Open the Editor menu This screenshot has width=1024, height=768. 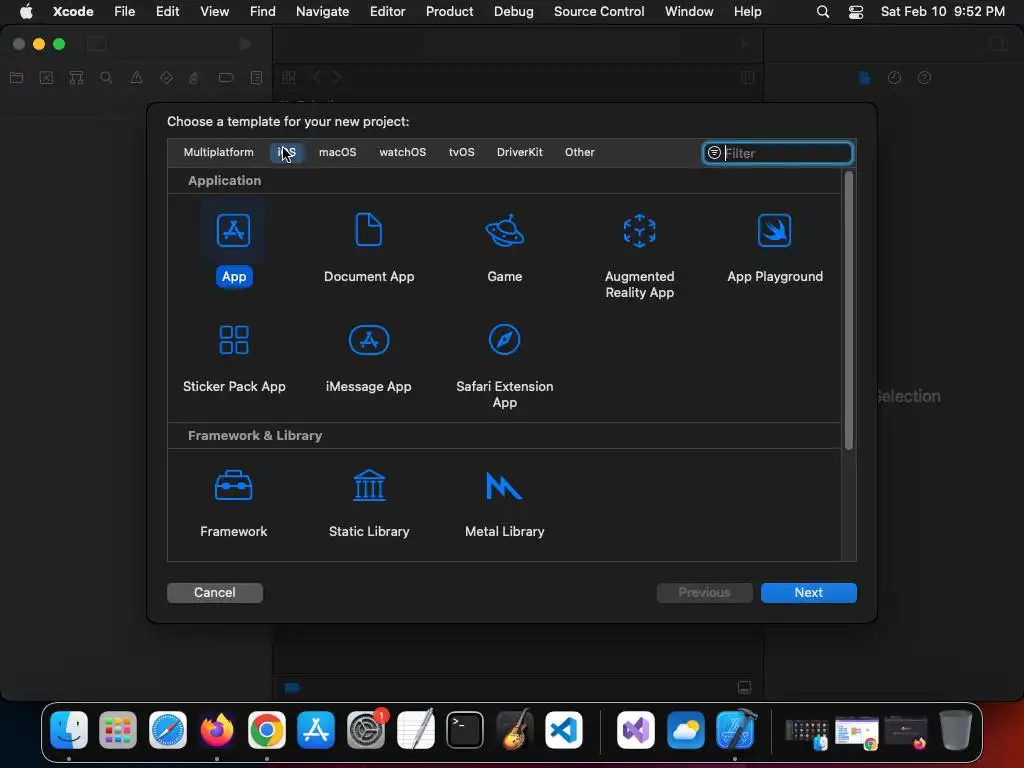pyautogui.click(x=387, y=12)
